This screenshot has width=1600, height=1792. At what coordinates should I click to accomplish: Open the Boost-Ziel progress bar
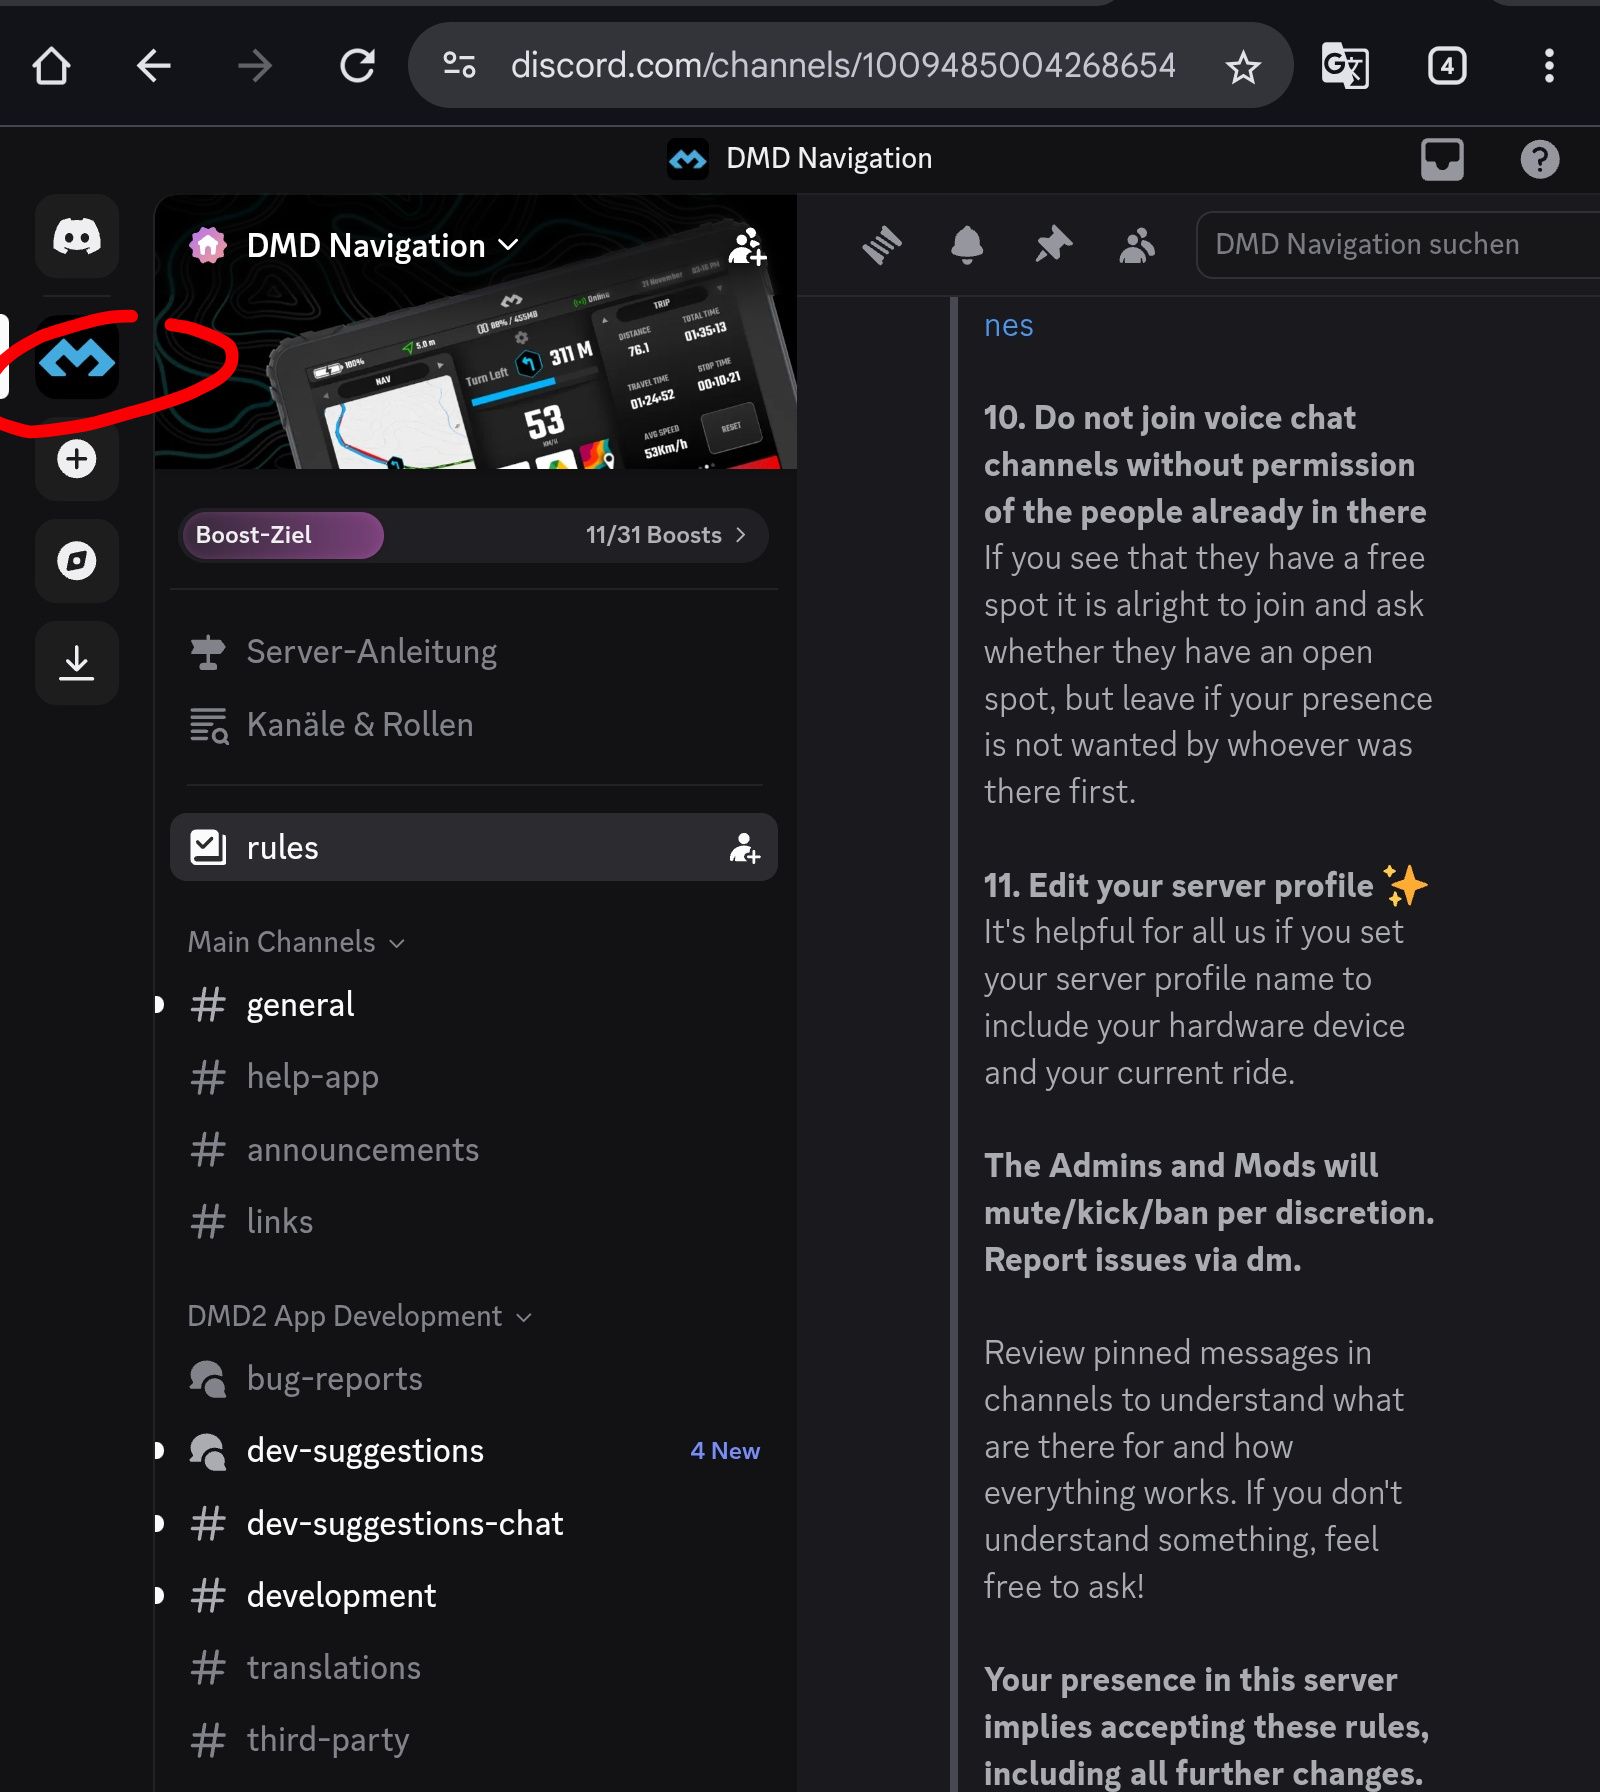(x=473, y=535)
